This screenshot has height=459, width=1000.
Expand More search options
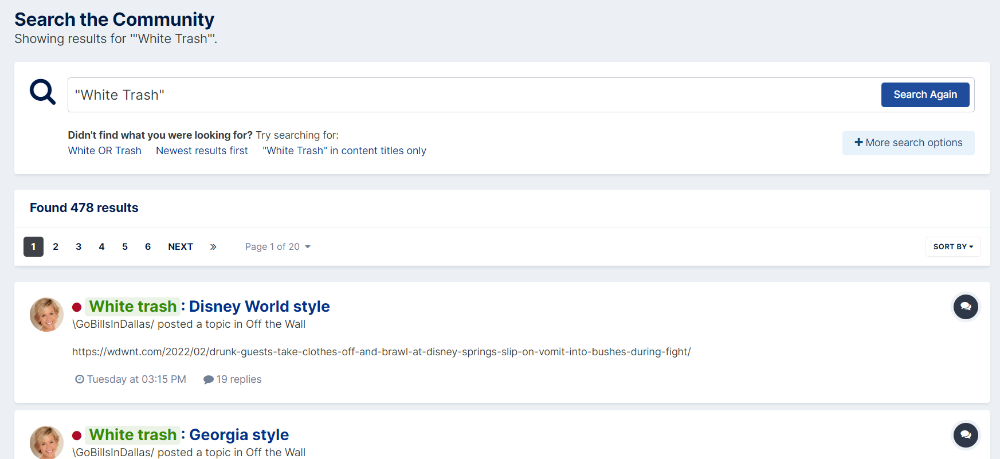(x=908, y=143)
